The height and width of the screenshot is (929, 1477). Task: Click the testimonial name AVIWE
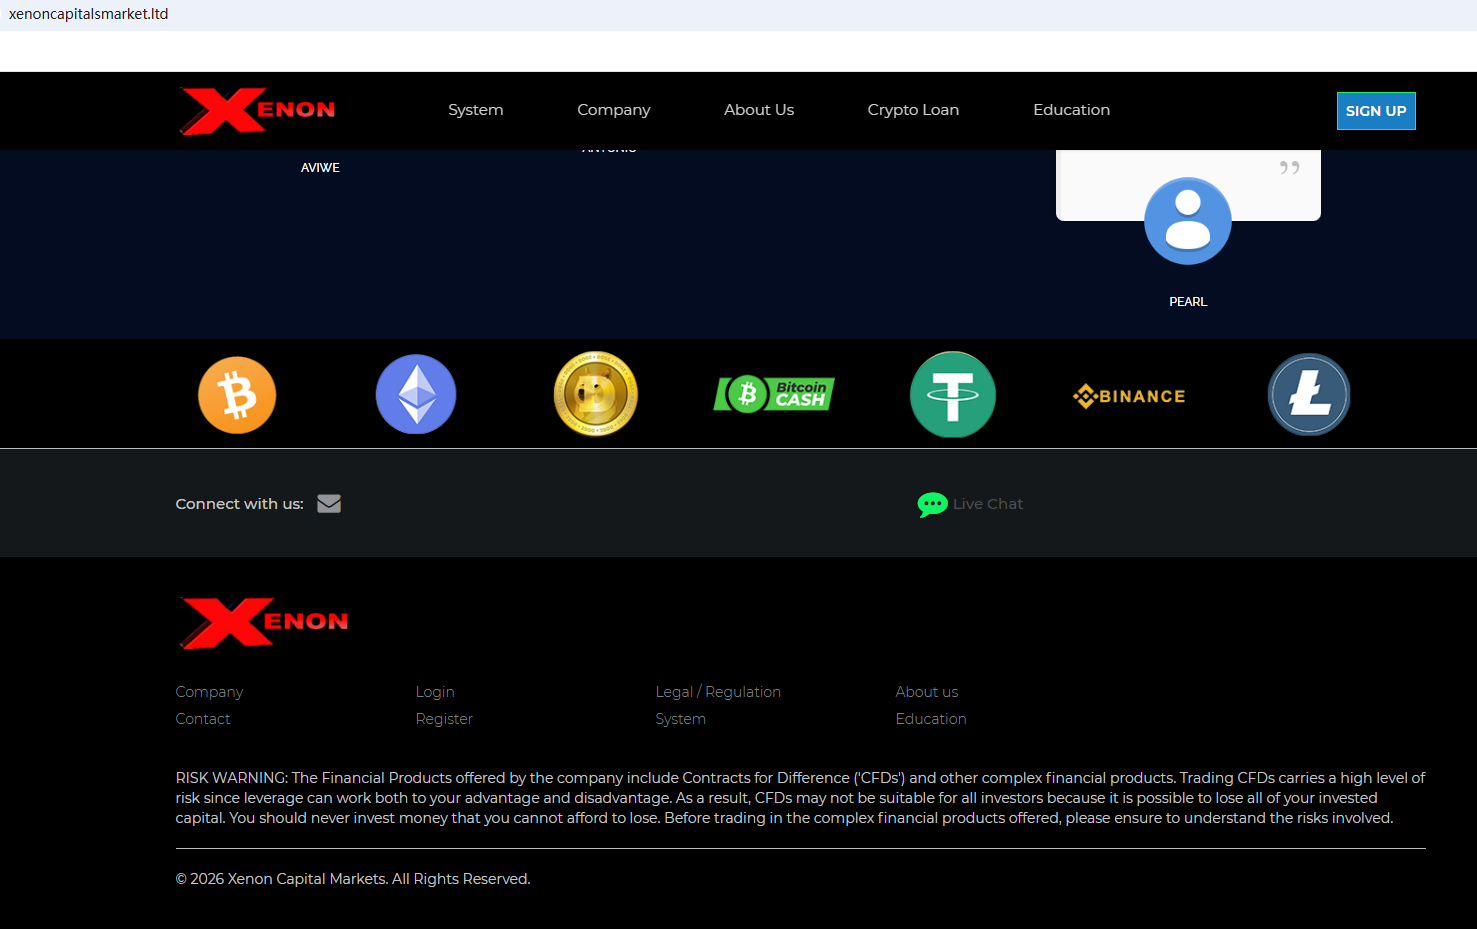click(320, 168)
